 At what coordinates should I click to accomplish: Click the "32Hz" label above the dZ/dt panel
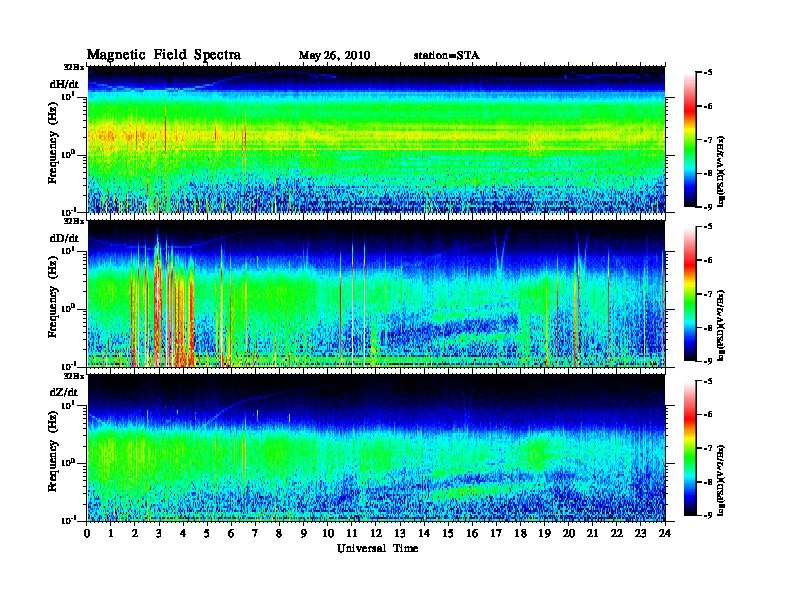point(74,376)
